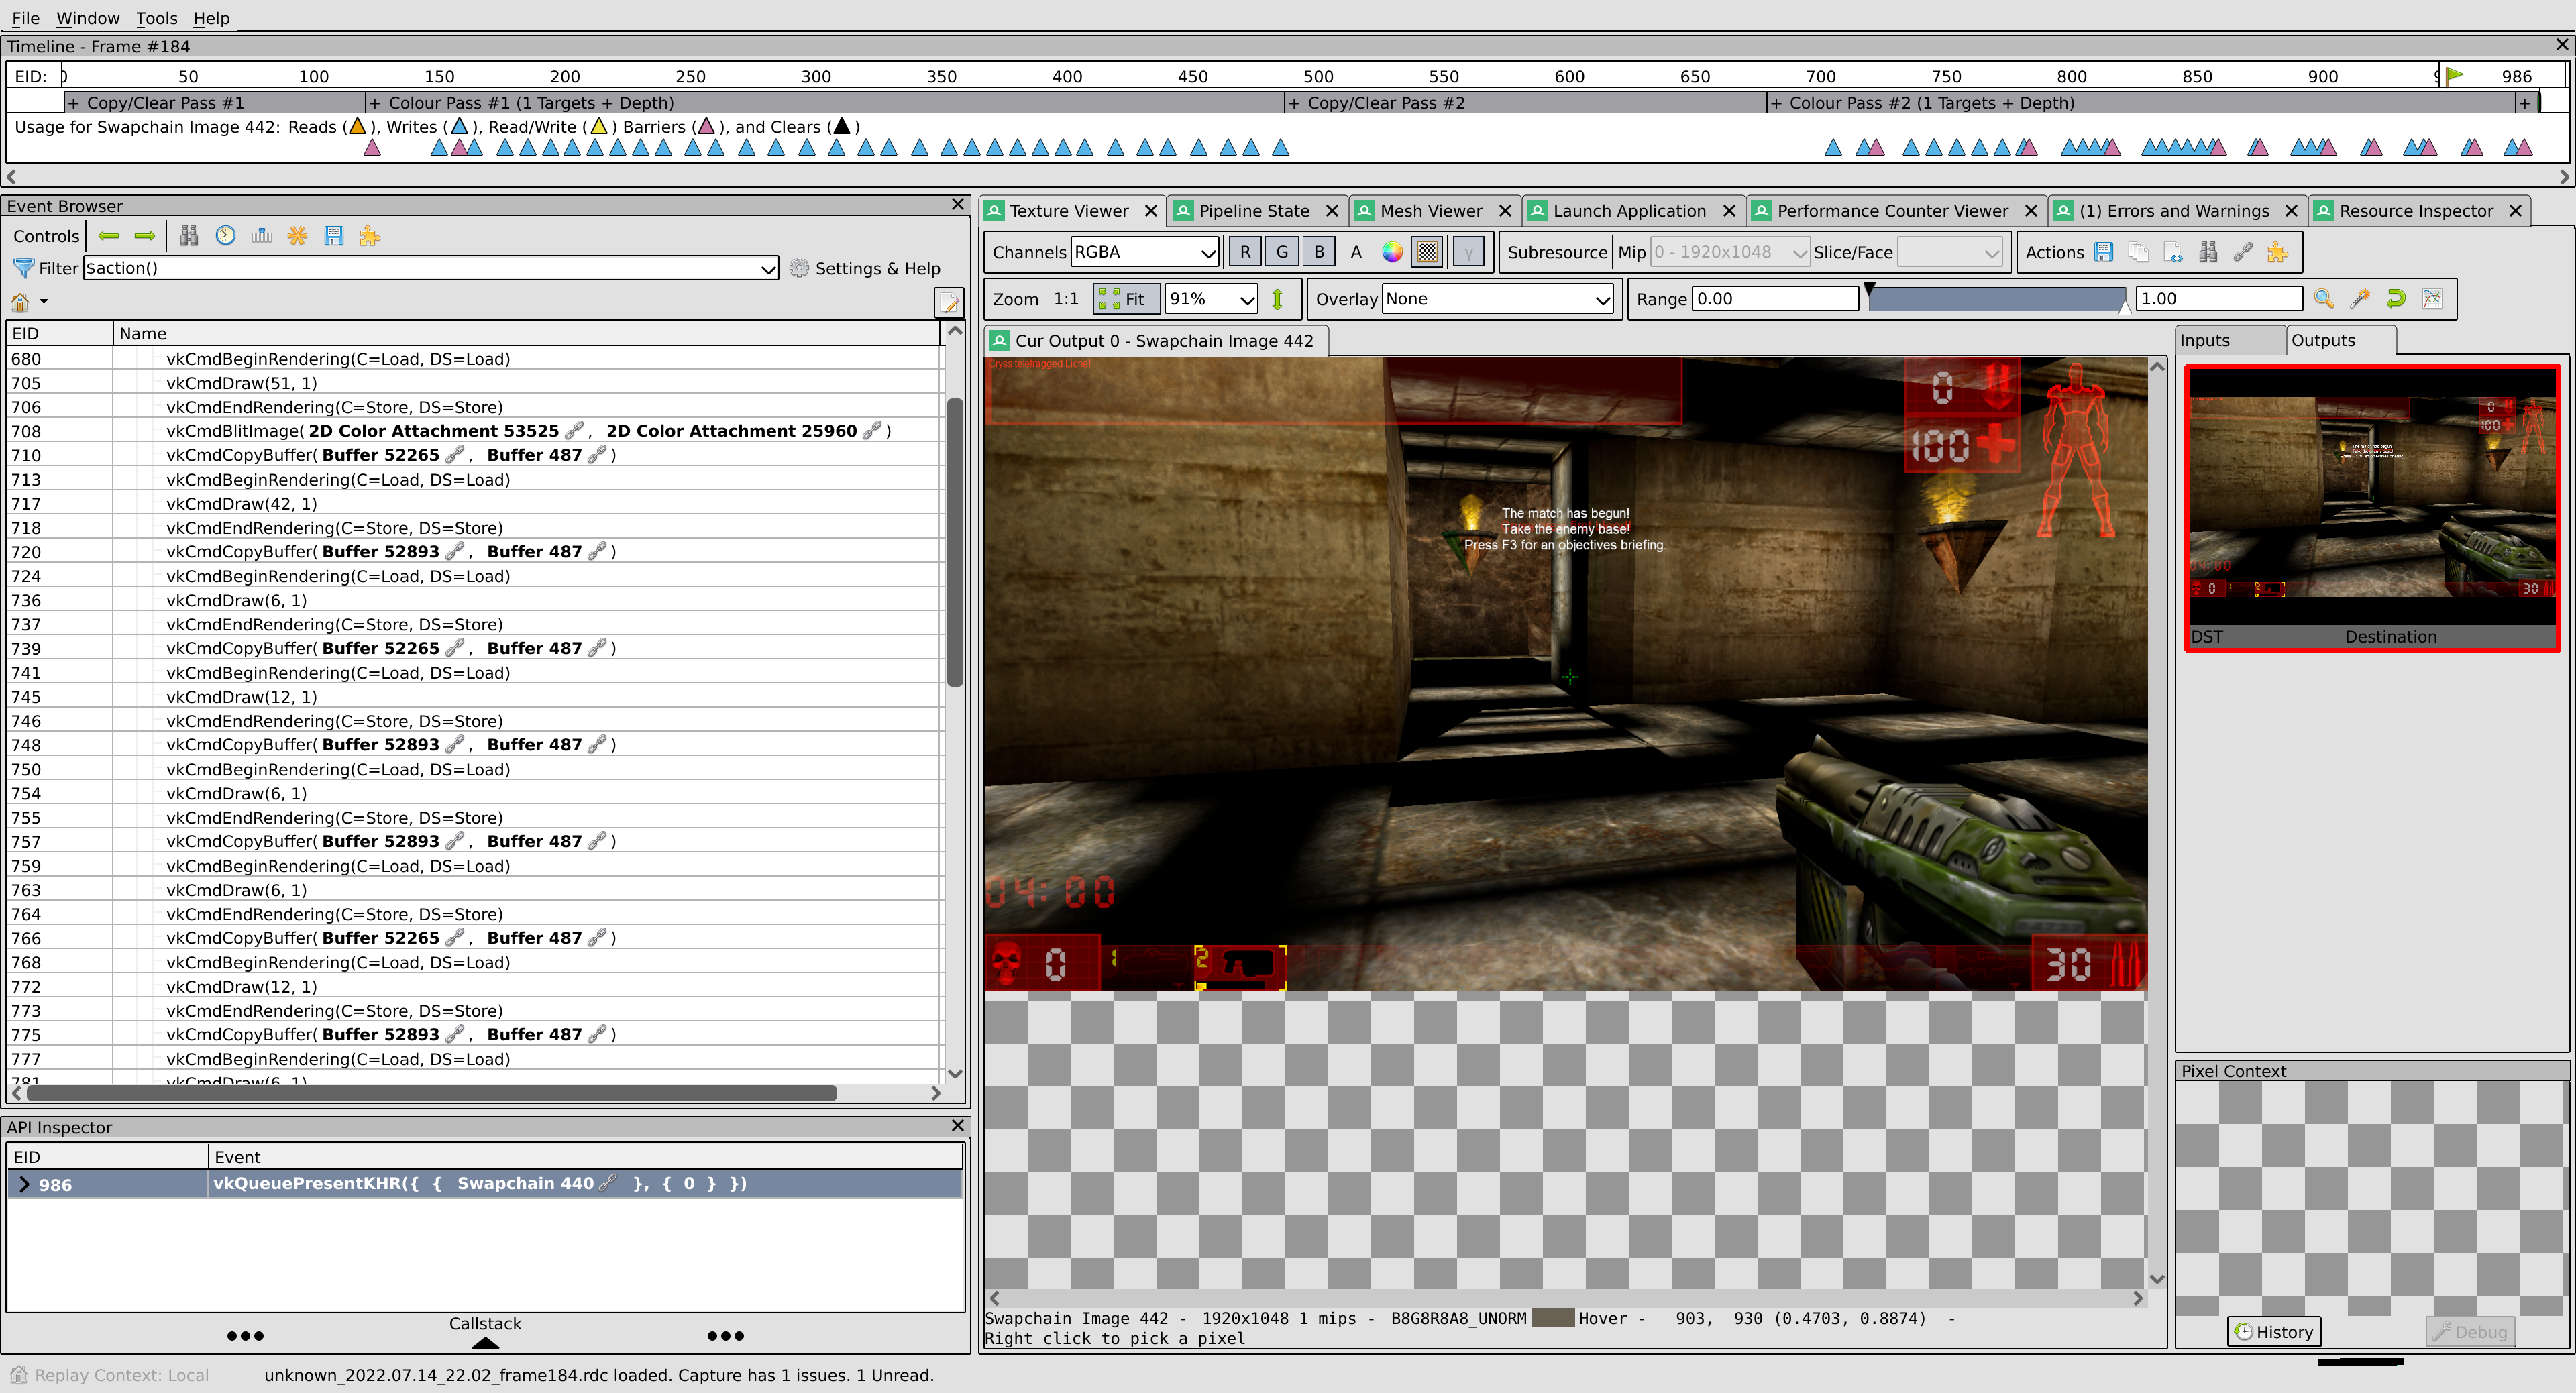Toggle the 1:1 zoom button
This screenshot has width=2576, height=1393.
tap(1066, 299)
